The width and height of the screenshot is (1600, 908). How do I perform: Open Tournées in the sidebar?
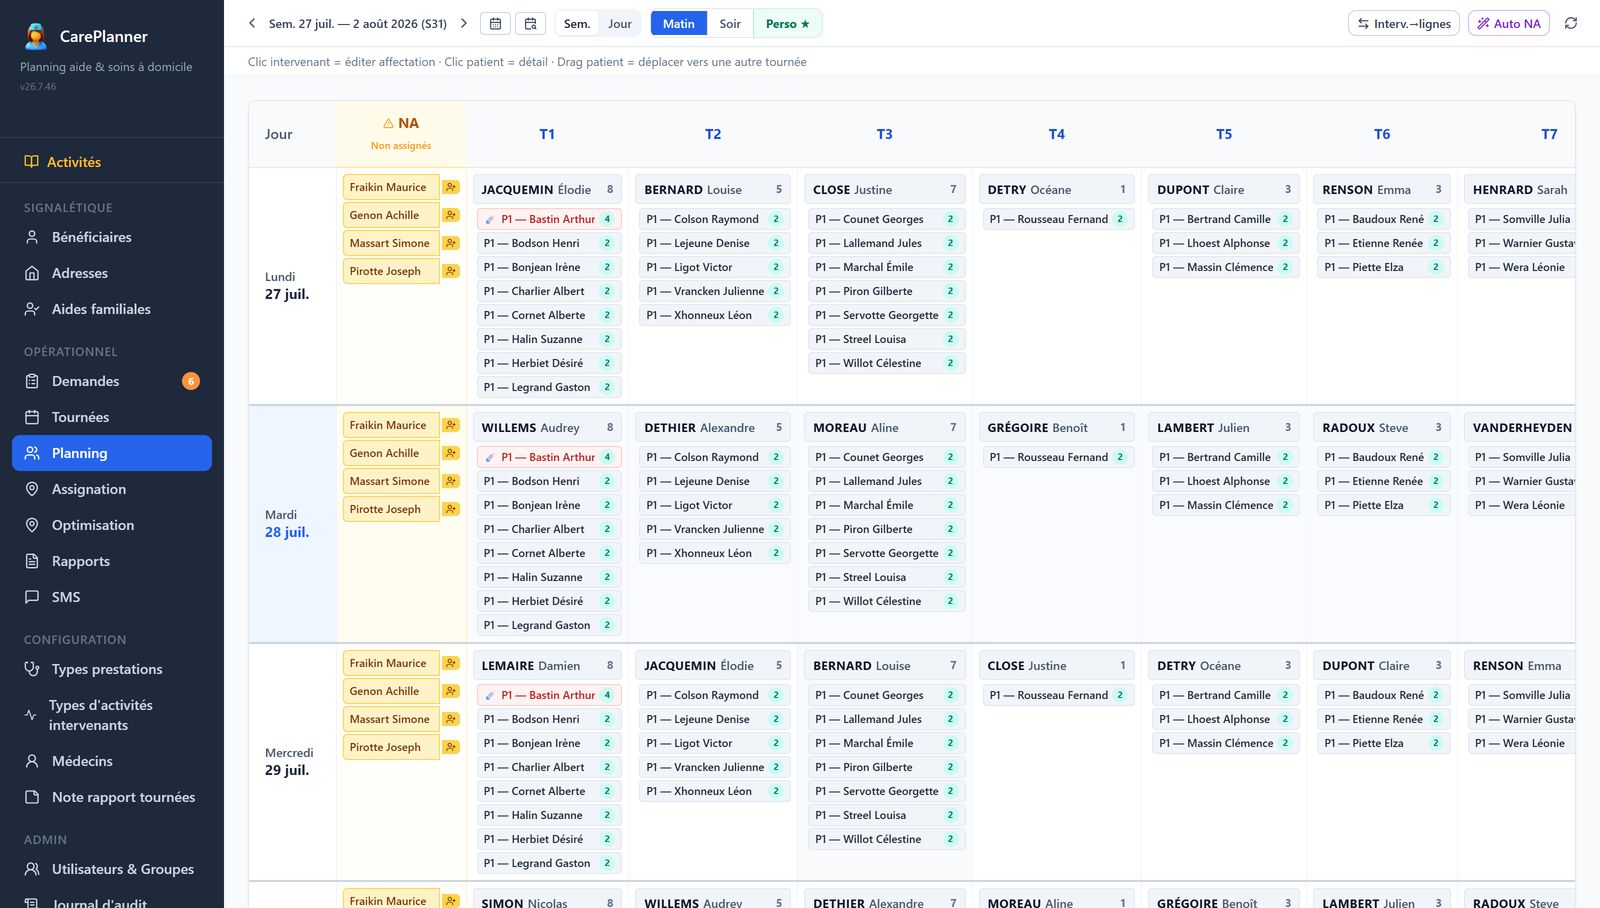click(112, 417)
